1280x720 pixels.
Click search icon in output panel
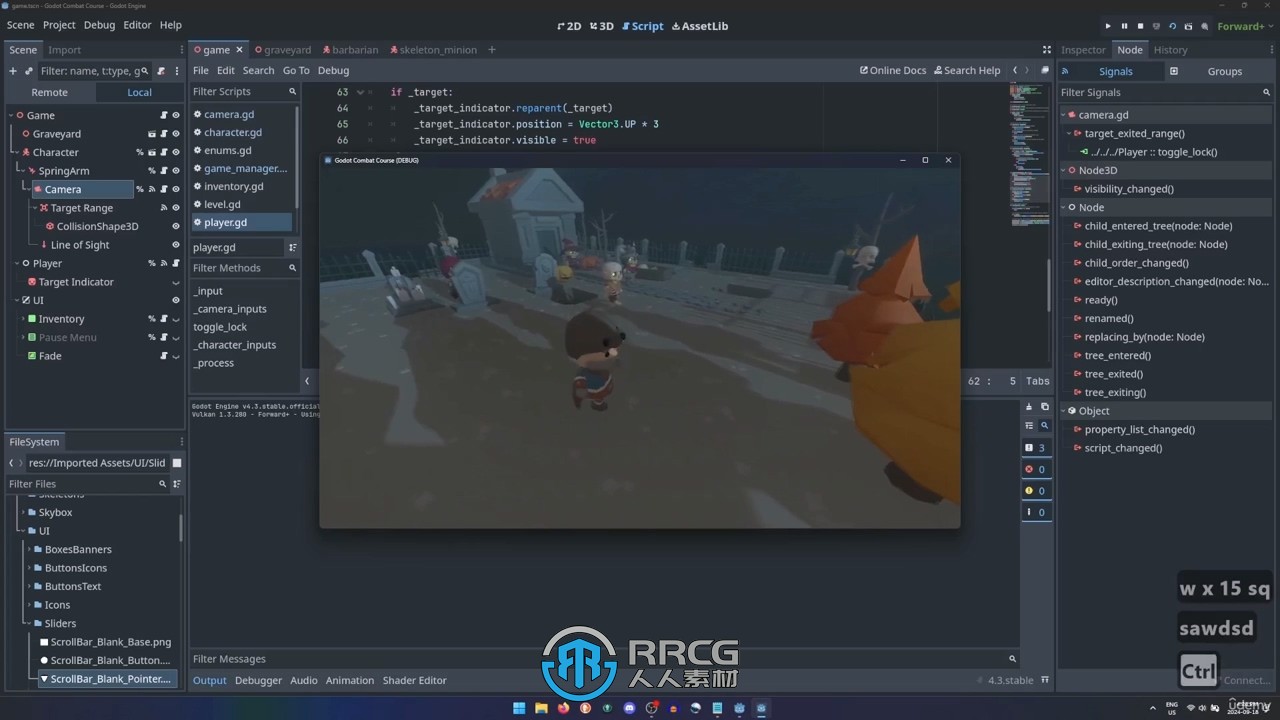coord(1044,426)
